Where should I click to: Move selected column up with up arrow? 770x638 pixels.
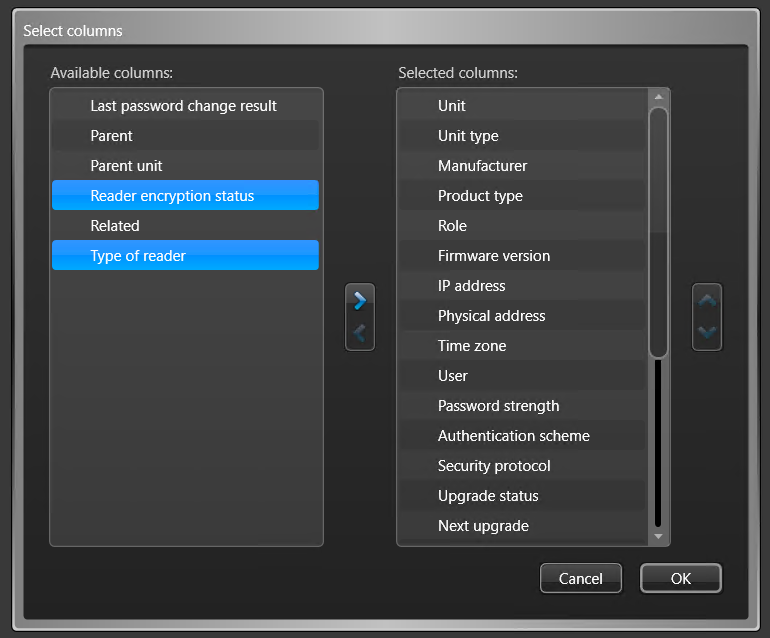click(707, 301)
